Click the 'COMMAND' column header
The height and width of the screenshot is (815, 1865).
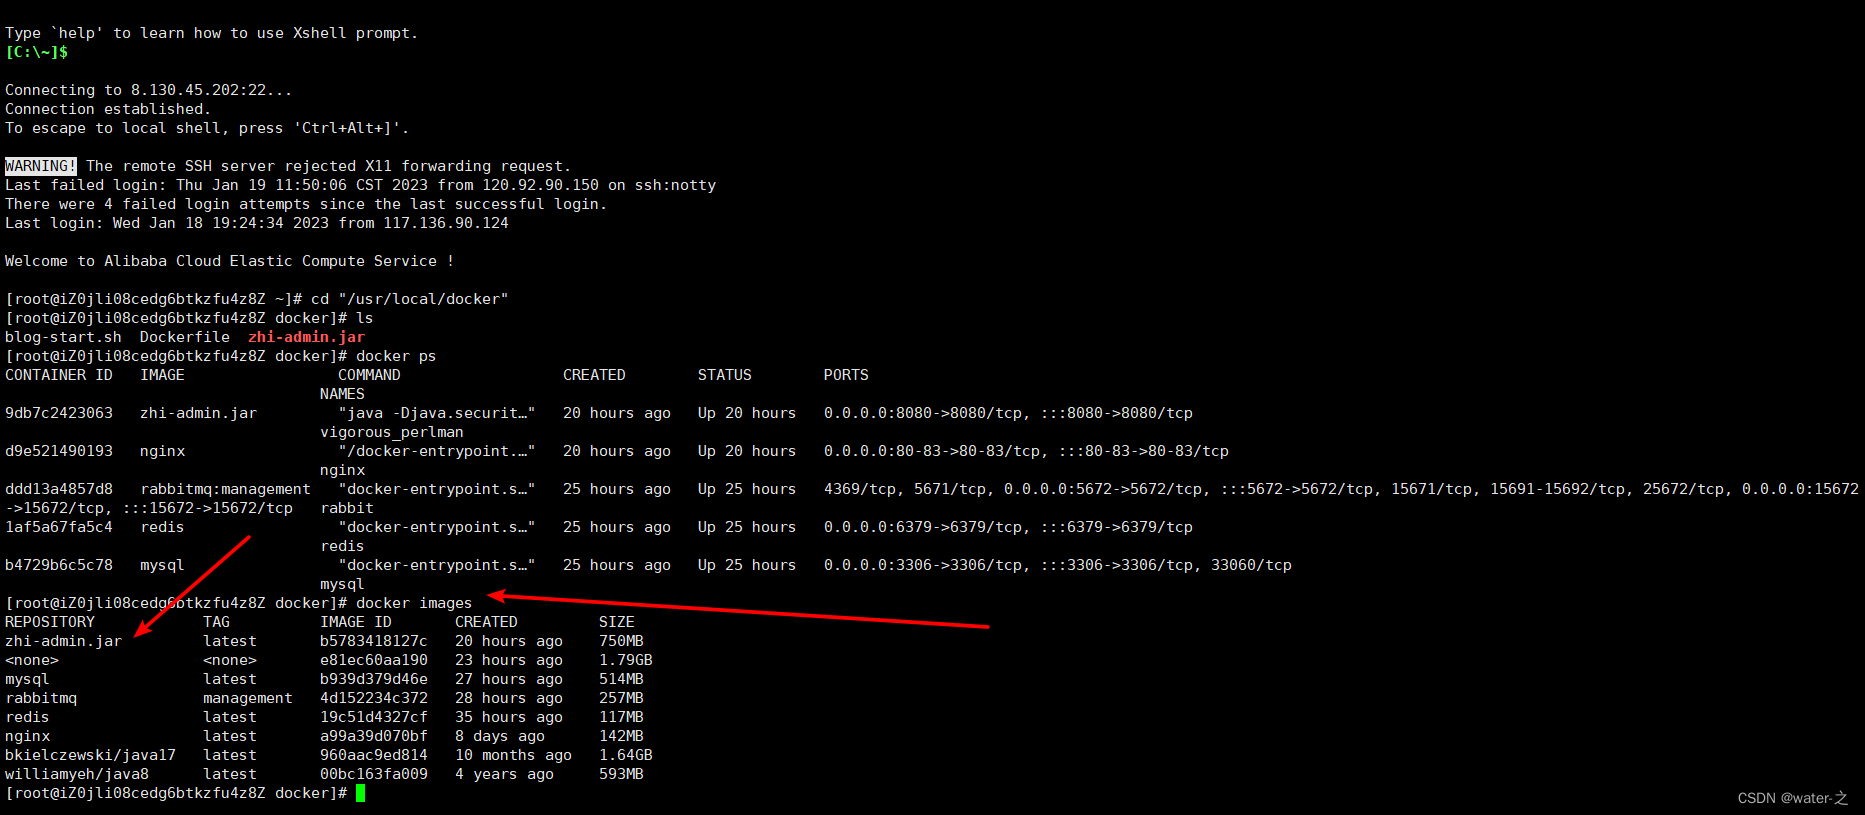[369, 375]
